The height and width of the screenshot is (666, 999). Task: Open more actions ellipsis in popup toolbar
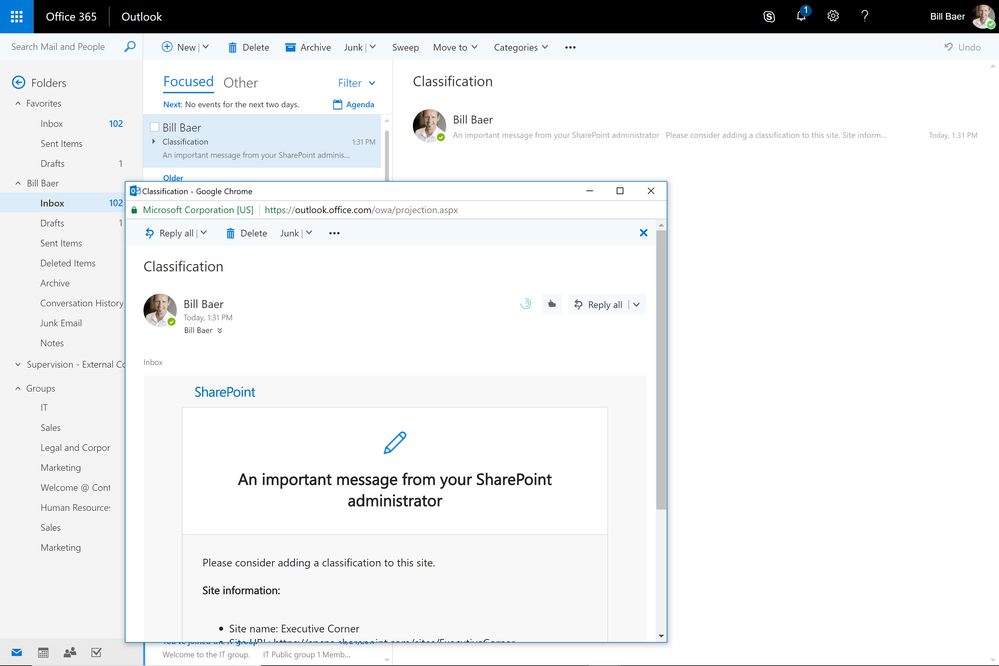point(334,233)
